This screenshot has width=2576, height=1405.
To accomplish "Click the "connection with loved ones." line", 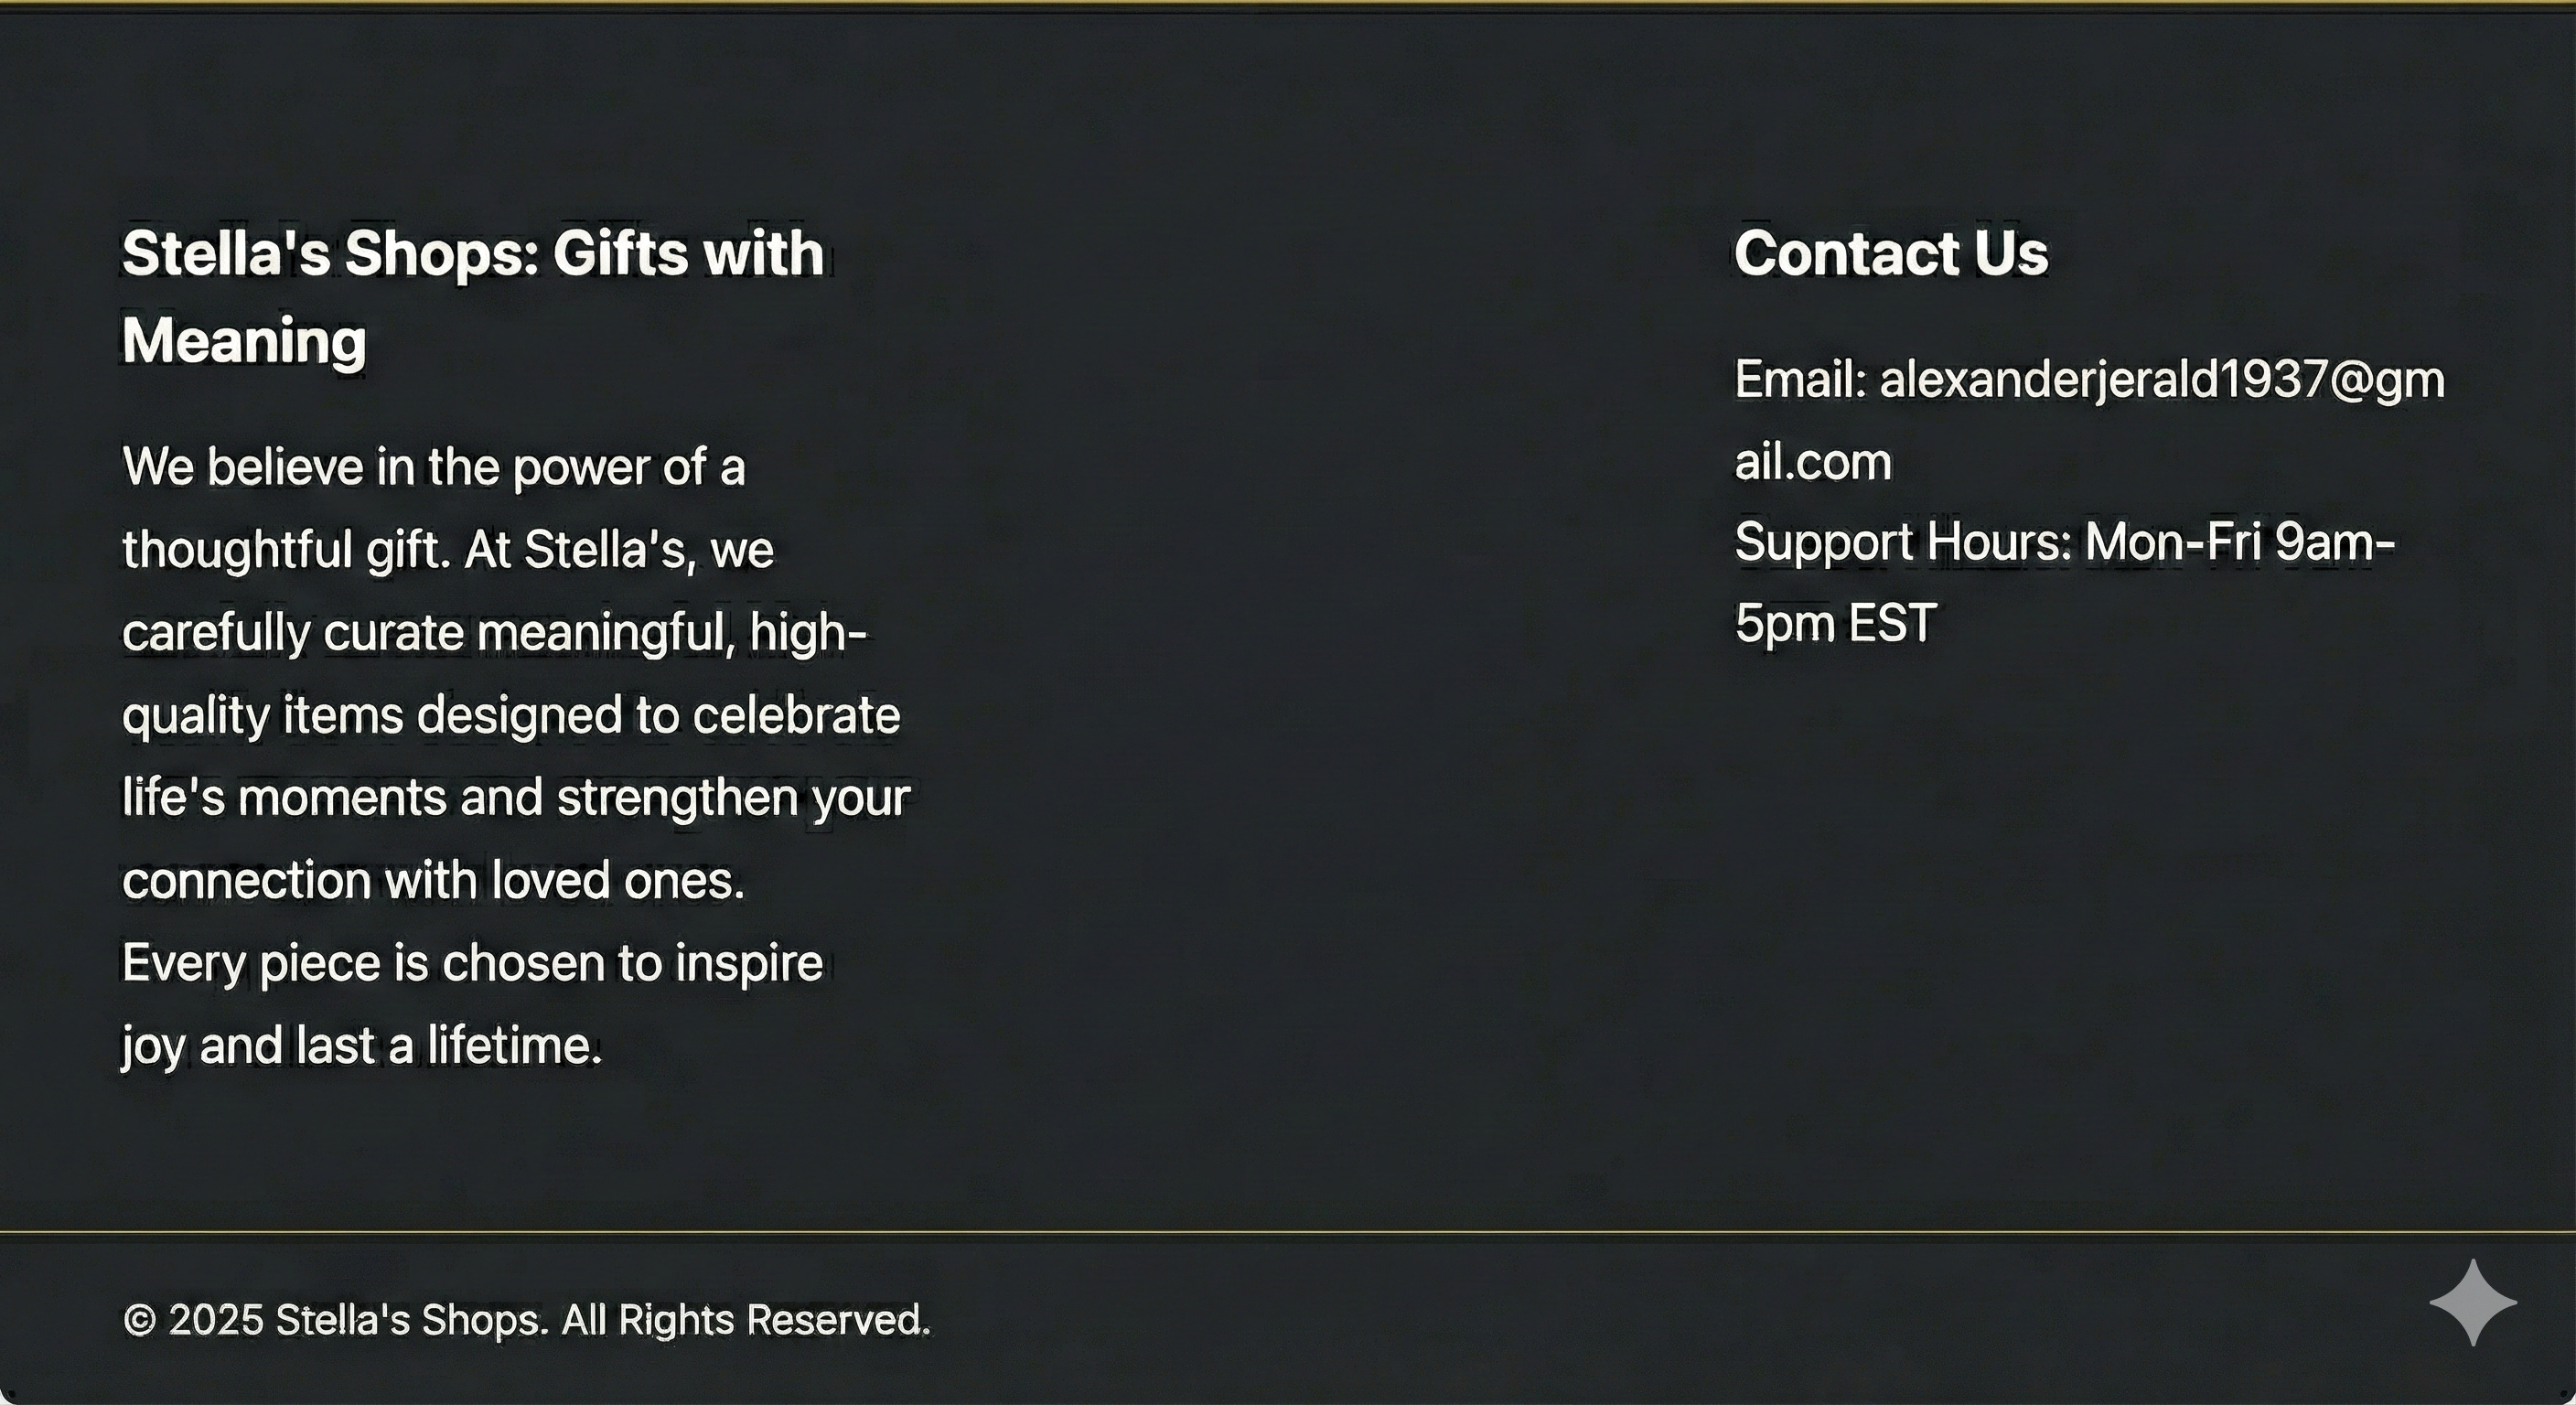I will [x=433, y=881].
